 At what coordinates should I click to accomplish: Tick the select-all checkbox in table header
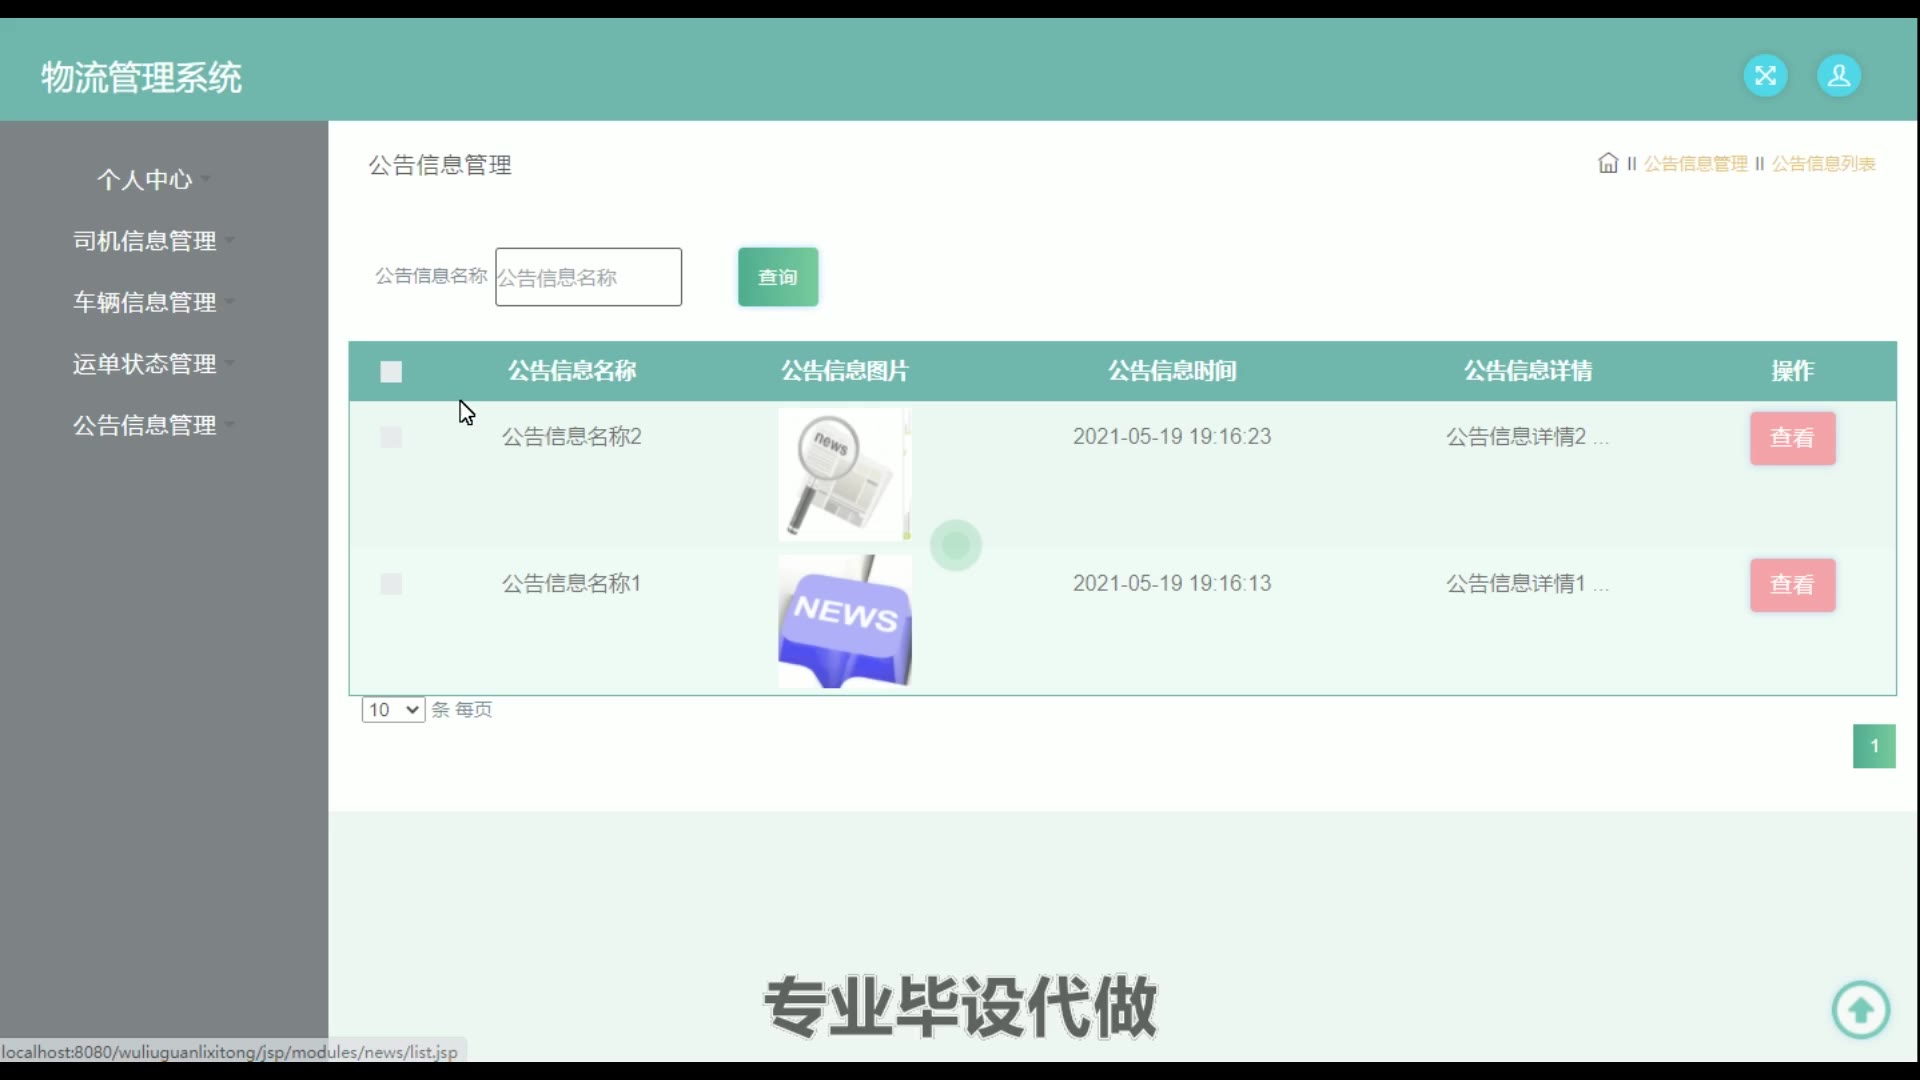391,372
